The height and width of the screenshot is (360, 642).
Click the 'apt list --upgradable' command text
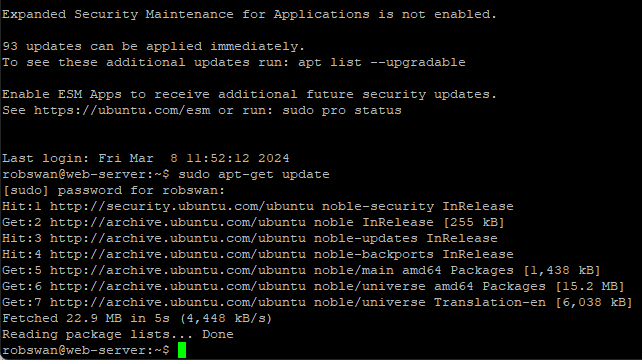pos(382,62)
